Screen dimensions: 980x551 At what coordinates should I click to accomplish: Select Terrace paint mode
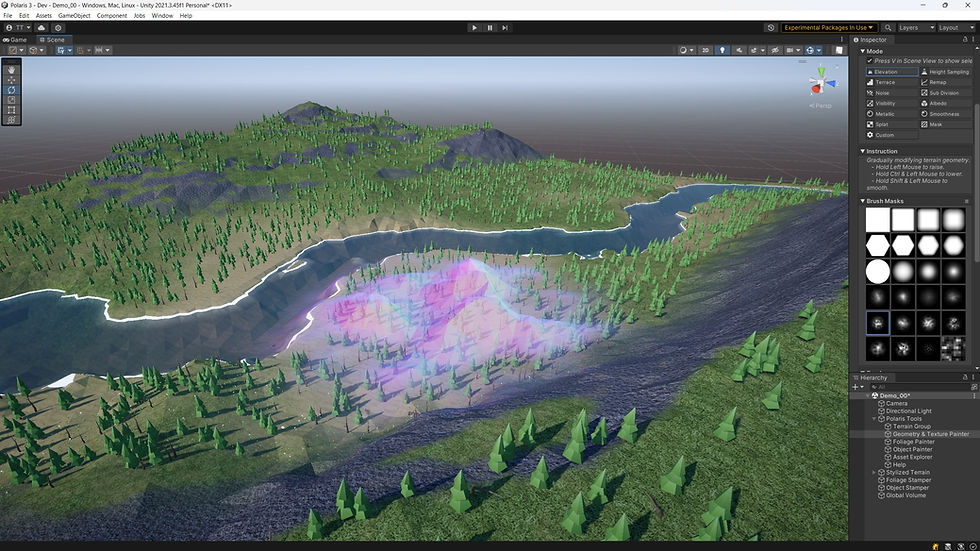tap(892, 82)
